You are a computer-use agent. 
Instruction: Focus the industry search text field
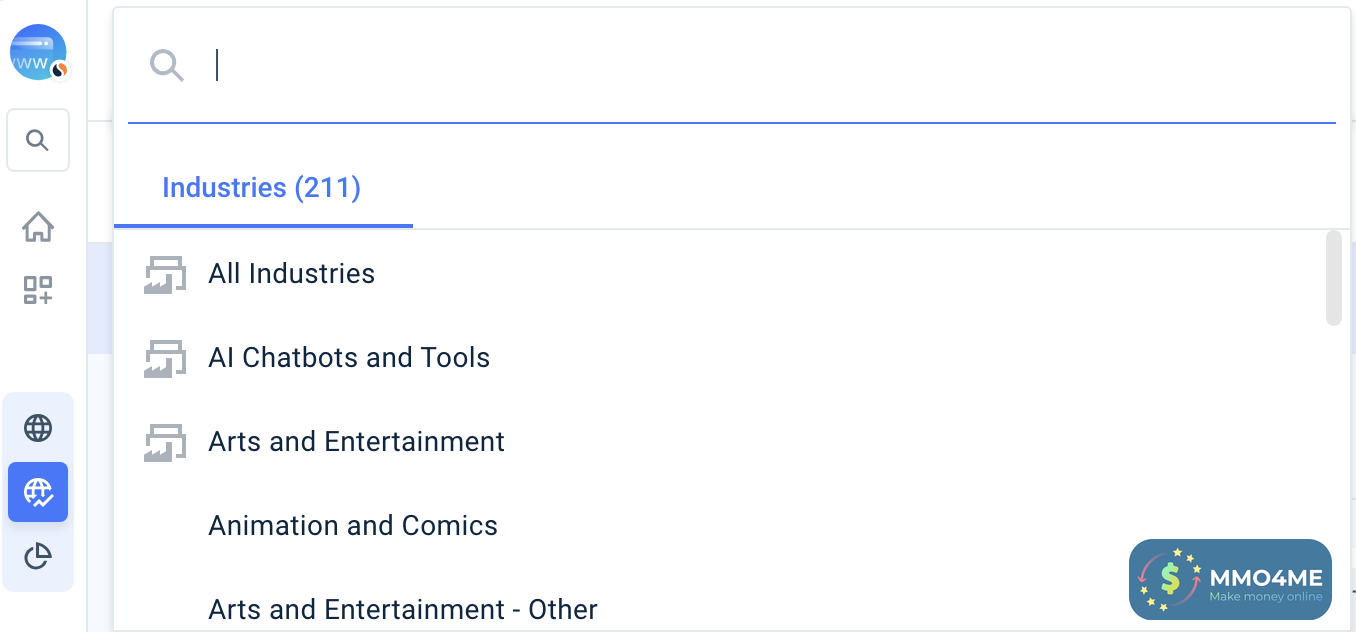pyautogui.click(x=760, y=66)
